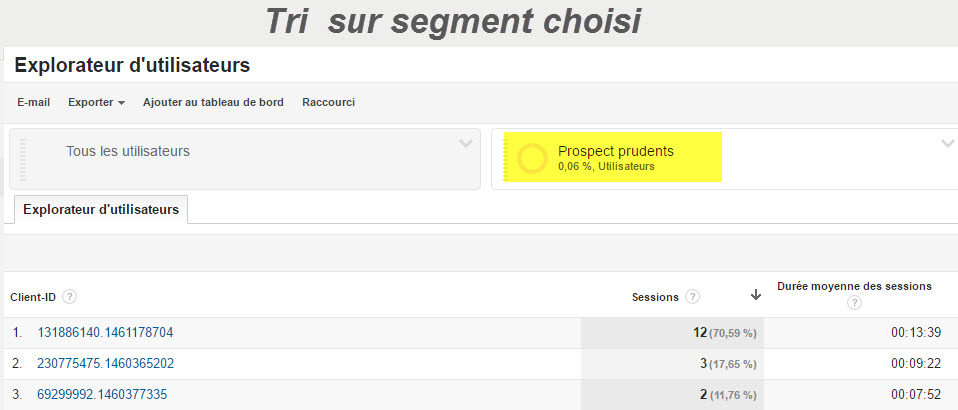This screenshot has height=410, width=958.
Task: Grab the drag handle of Tous les utilisateurs
Action: tap(23, 159)
